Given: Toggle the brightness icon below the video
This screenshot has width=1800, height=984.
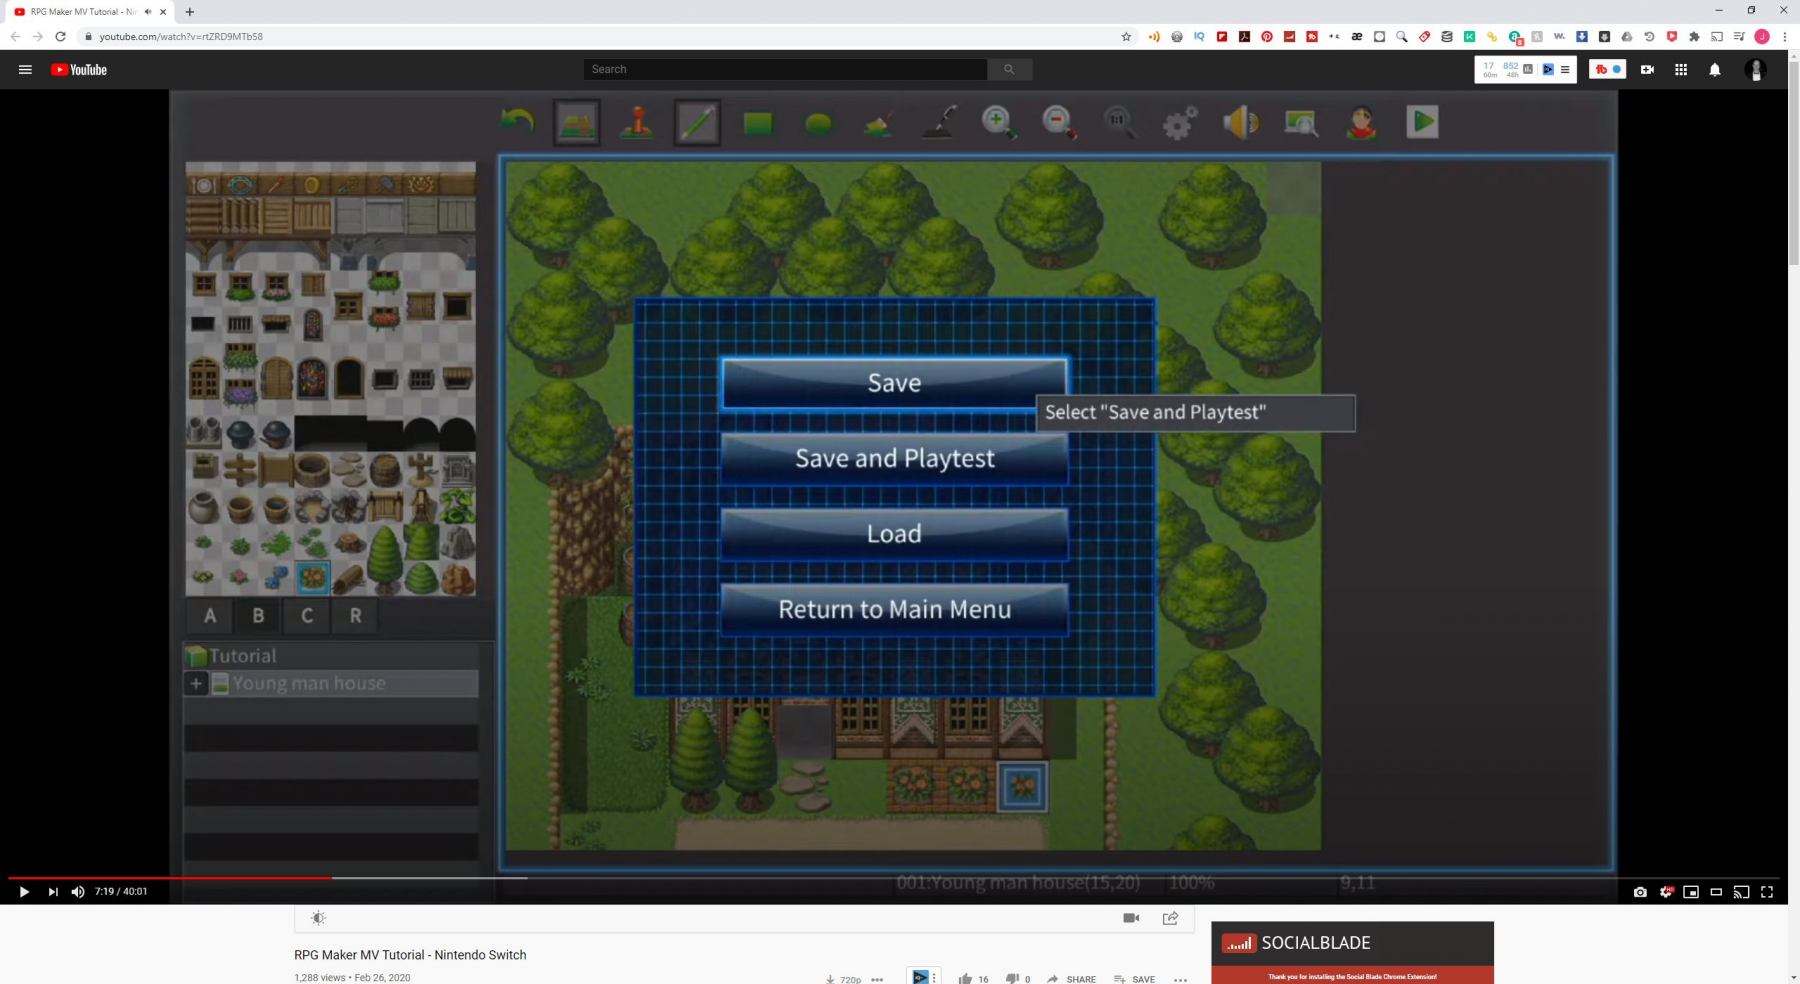Looking at the screenshot, I should (x=318, y=918).
